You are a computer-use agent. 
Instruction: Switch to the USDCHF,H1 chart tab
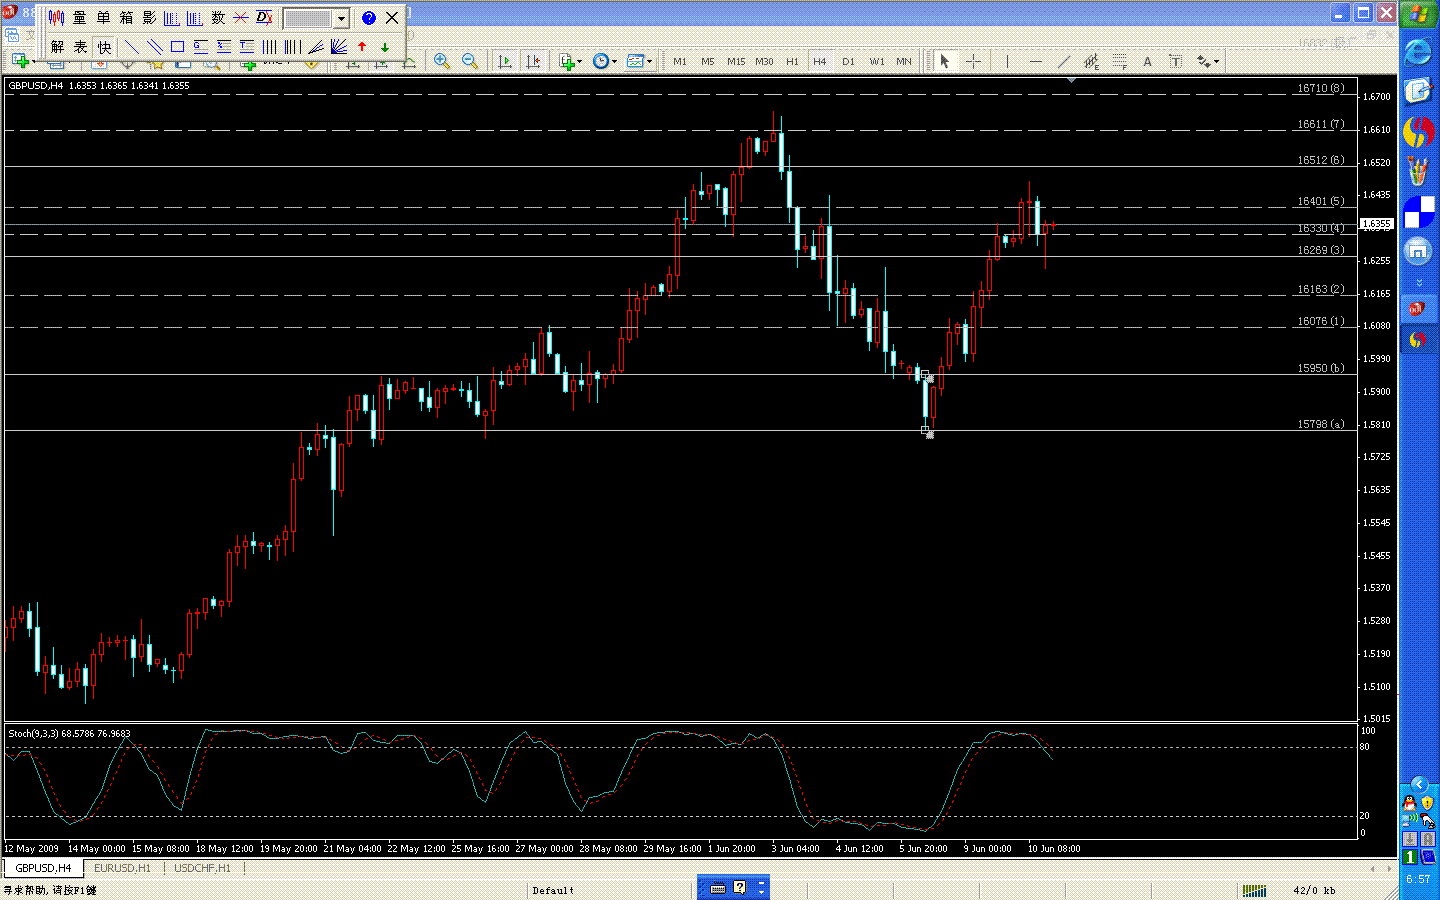(x=202, y=868)
